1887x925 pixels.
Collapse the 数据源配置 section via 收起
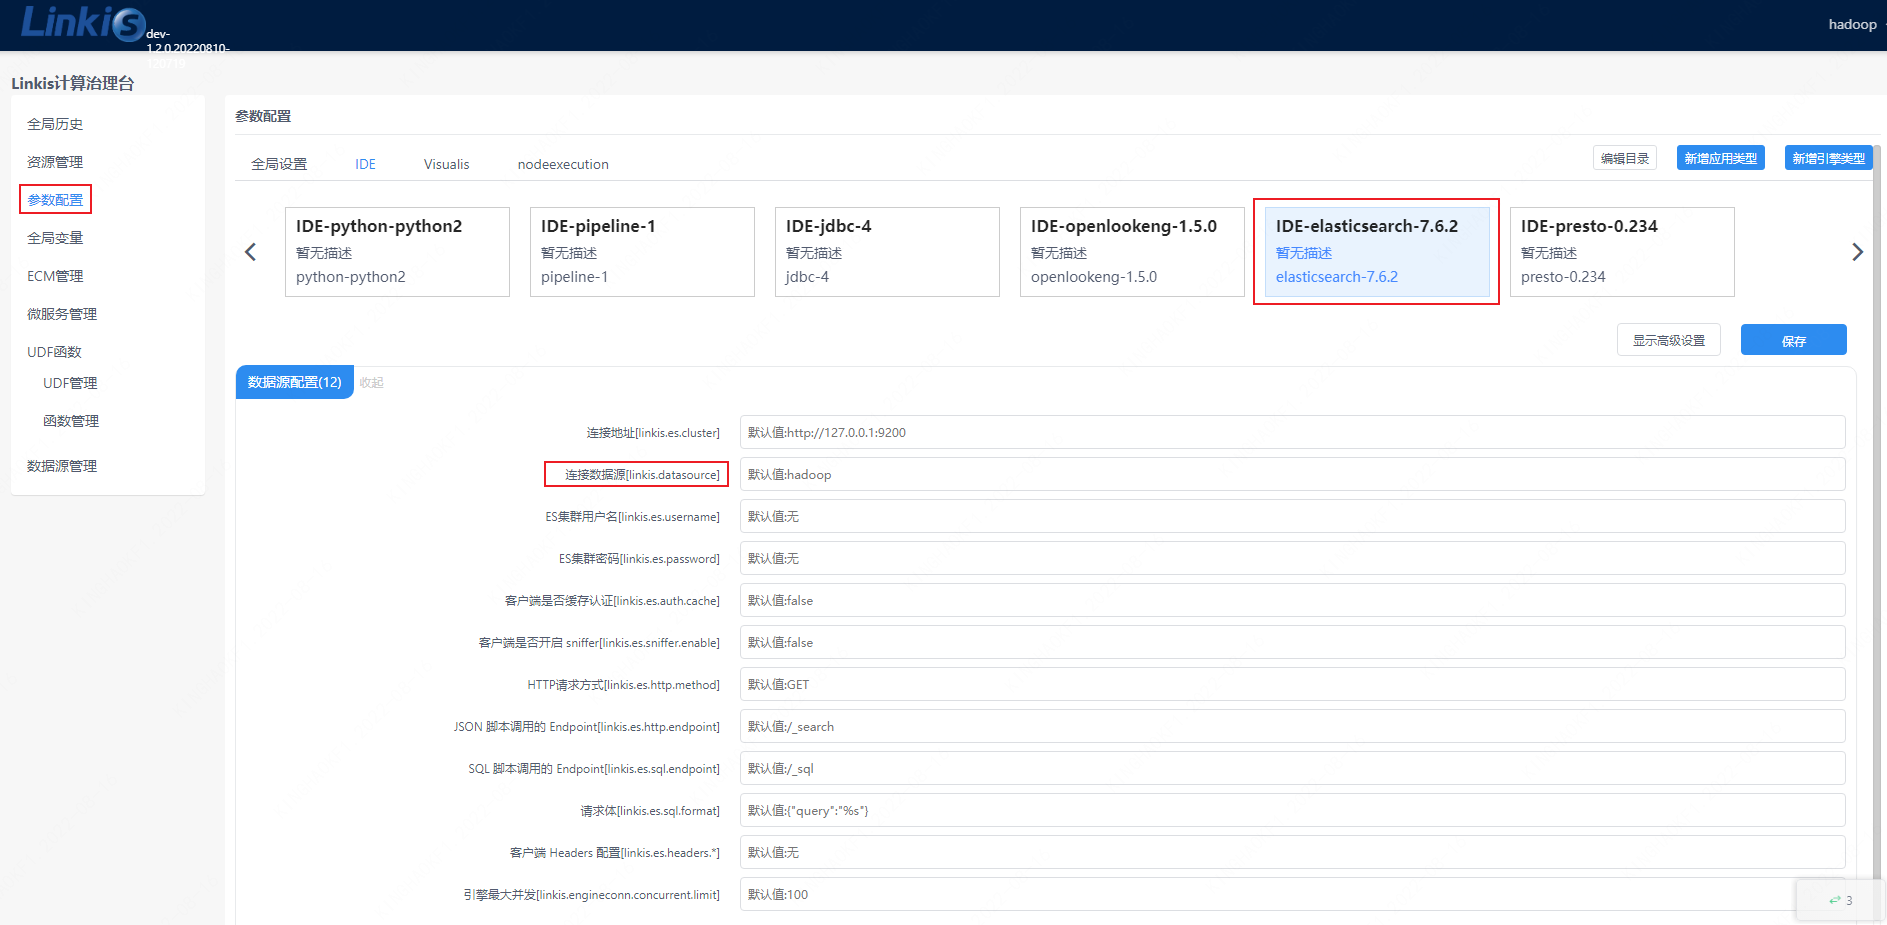[x=371, y=382]
